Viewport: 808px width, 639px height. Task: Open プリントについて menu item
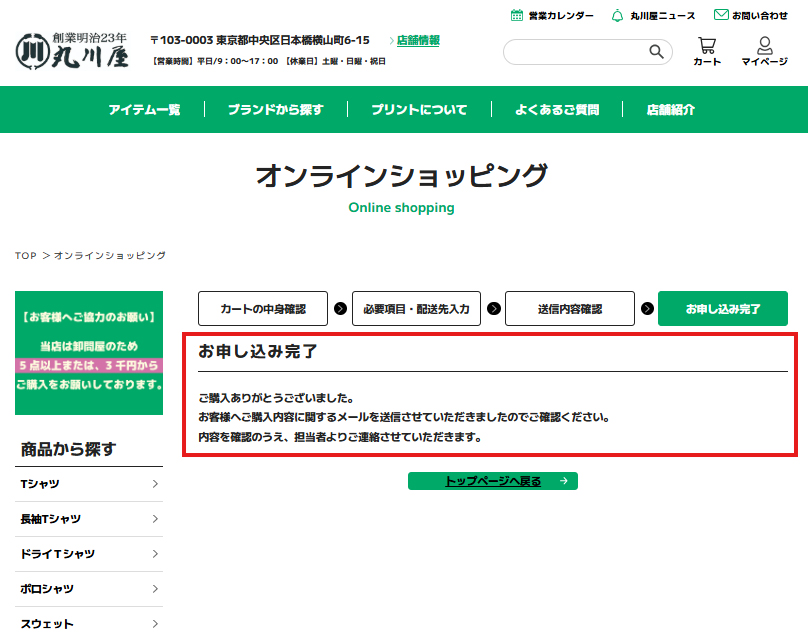click(419, 110)
